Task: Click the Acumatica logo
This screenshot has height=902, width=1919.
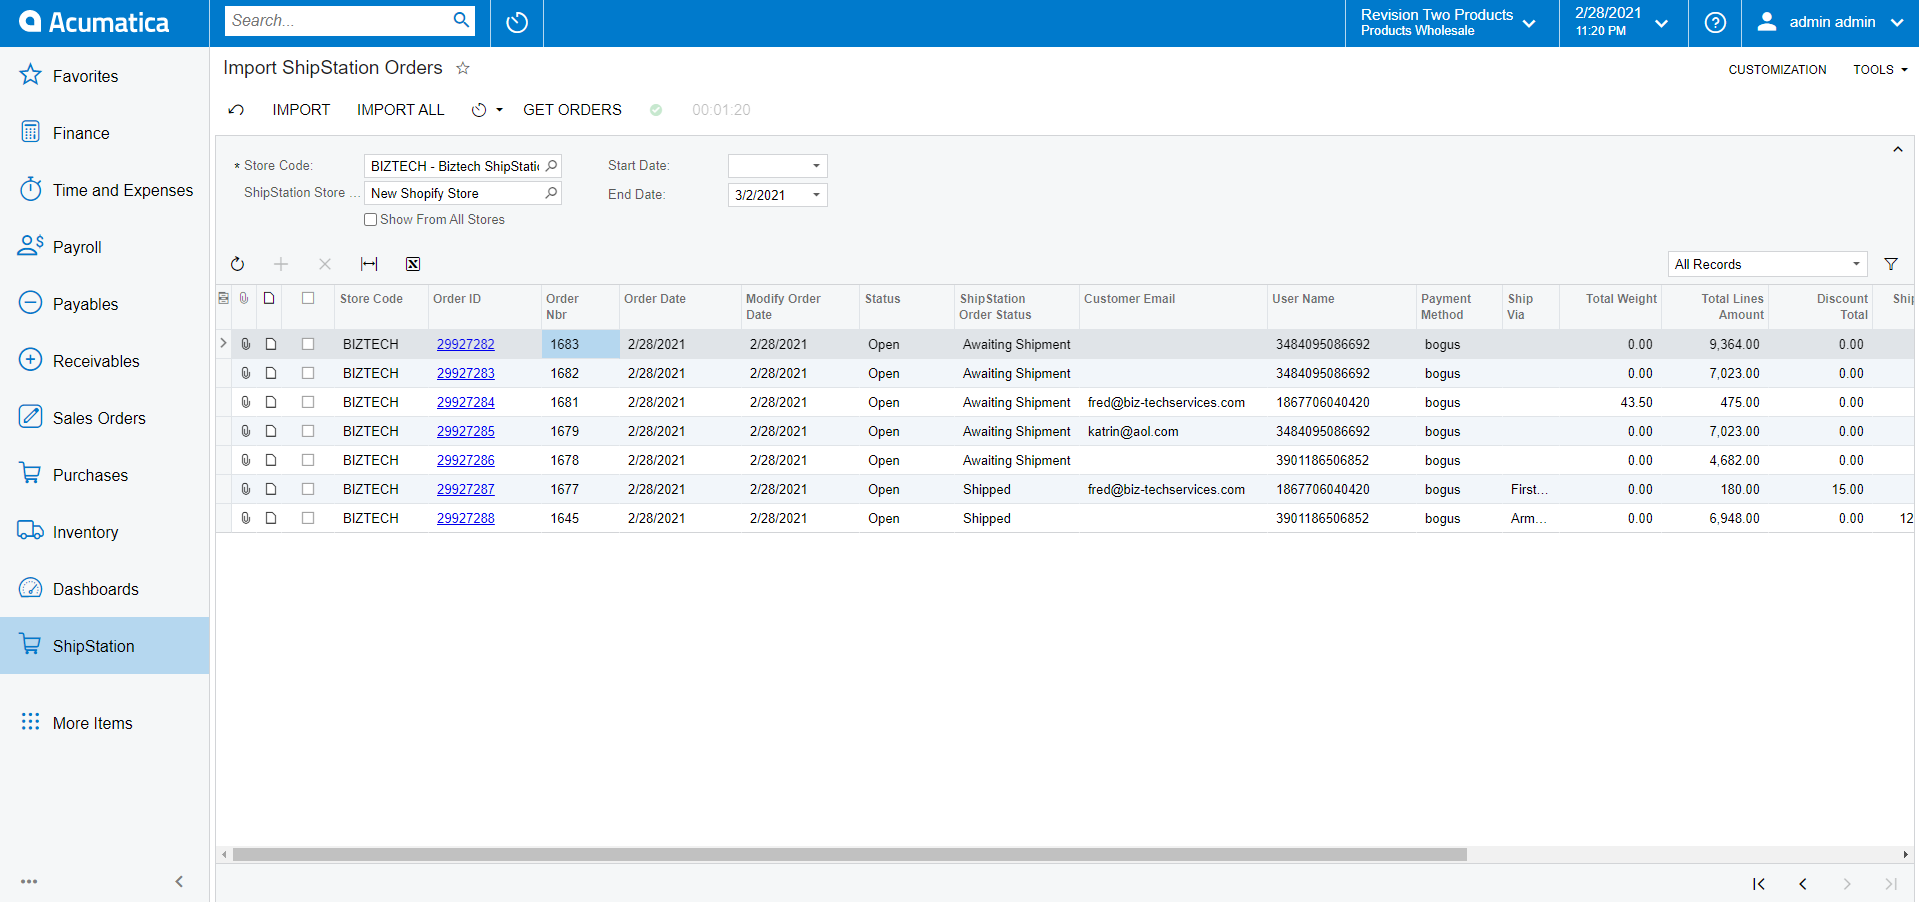Action: (95, 22)
